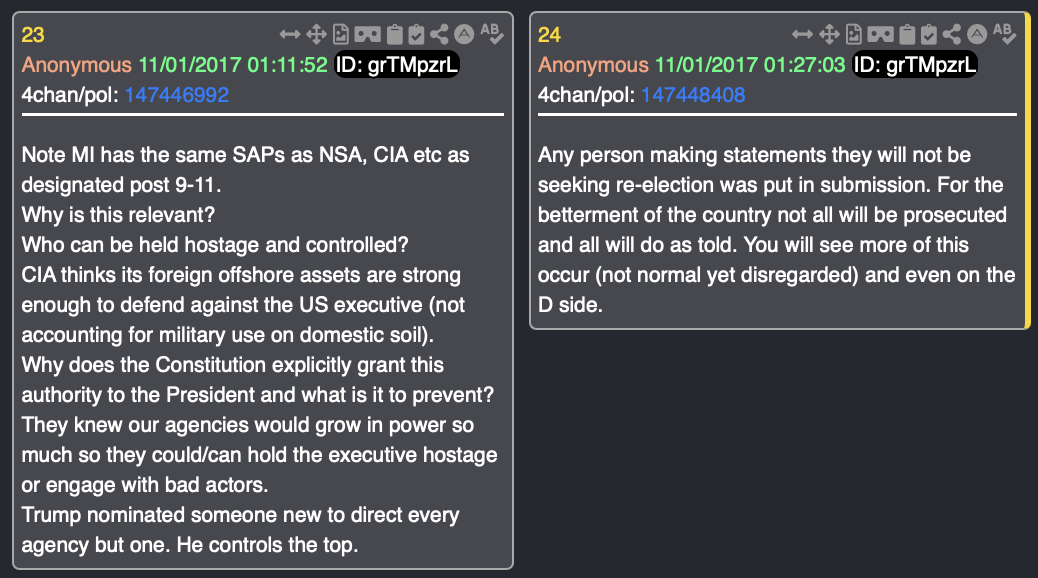The width and height of the screenshot is (1038, 578).
Task: Click the AB spellcheck icon on post 23
Action: tap(490, 34)
